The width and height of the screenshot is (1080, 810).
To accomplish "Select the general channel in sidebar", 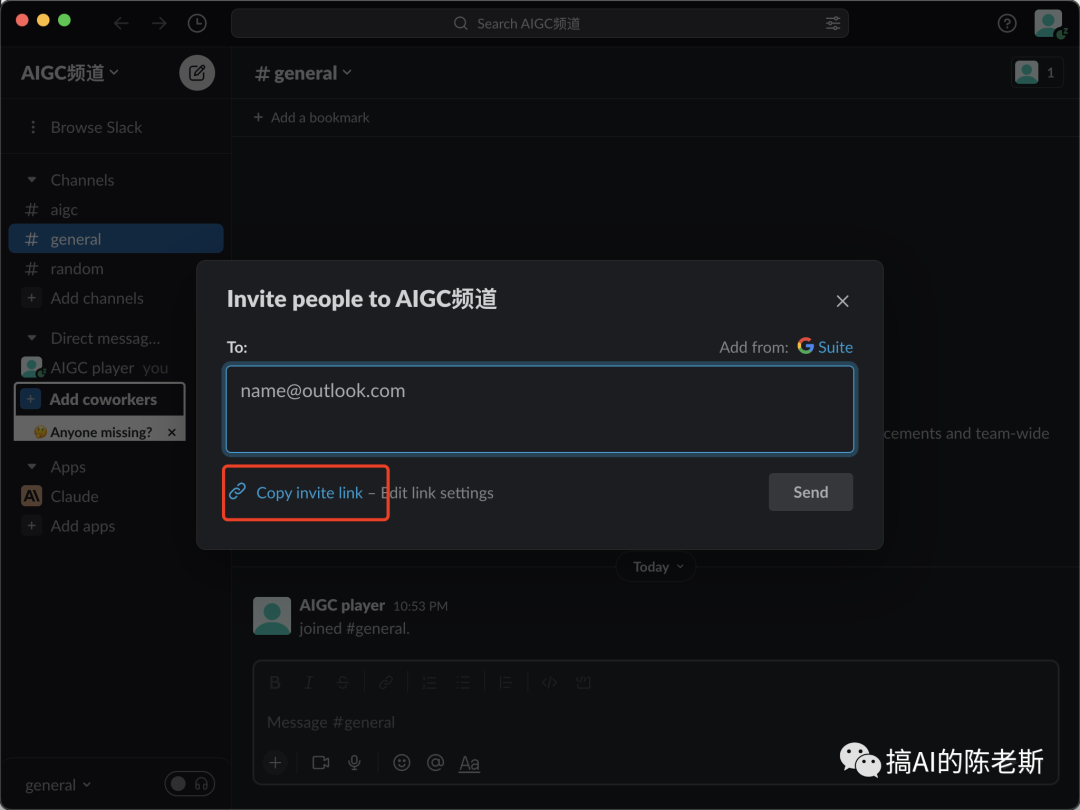I will (116, 239).
